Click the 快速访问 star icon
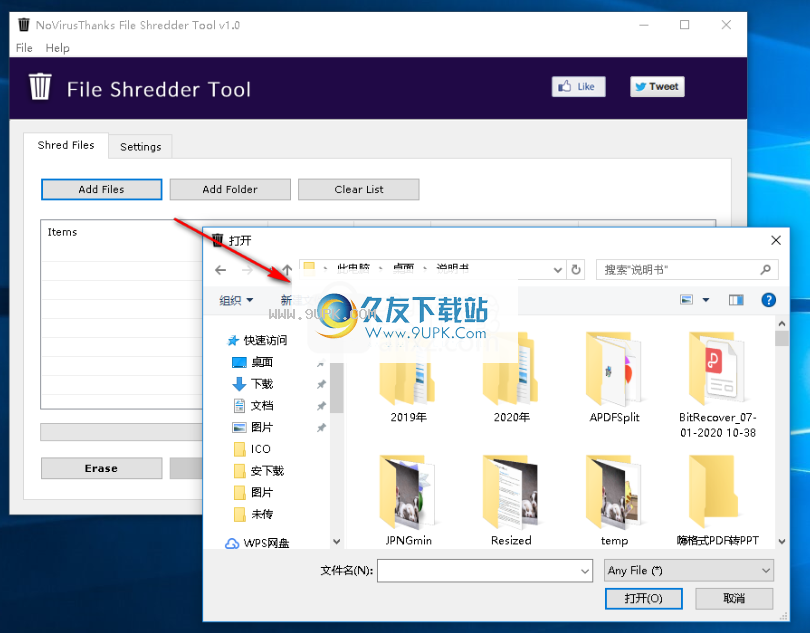The width and height of the screenshot is (810, 633). tap(233, 341)
